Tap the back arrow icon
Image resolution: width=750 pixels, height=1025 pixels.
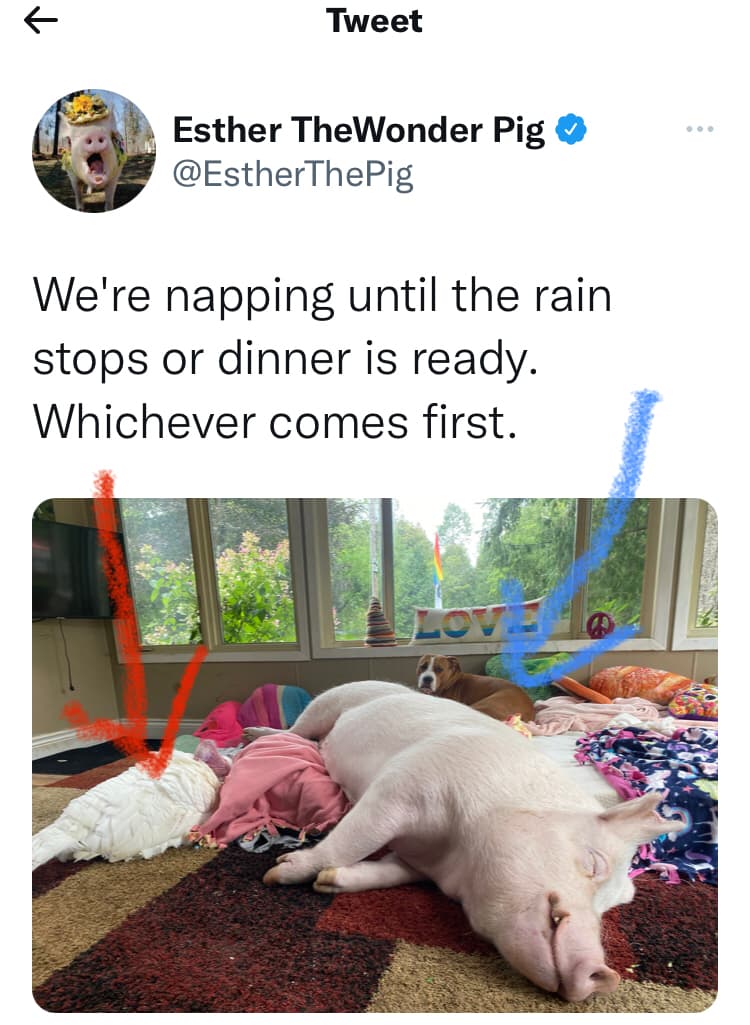tap(41, 21)
